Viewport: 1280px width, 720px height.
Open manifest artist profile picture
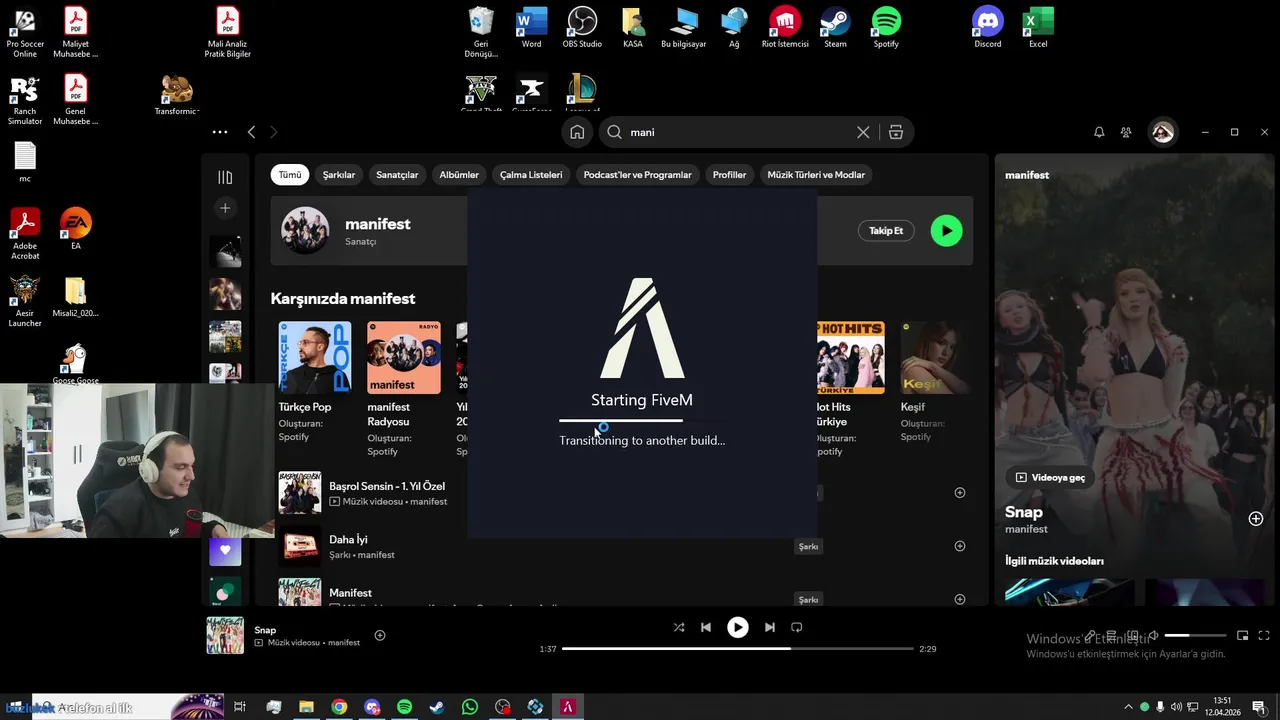(305, 231)
